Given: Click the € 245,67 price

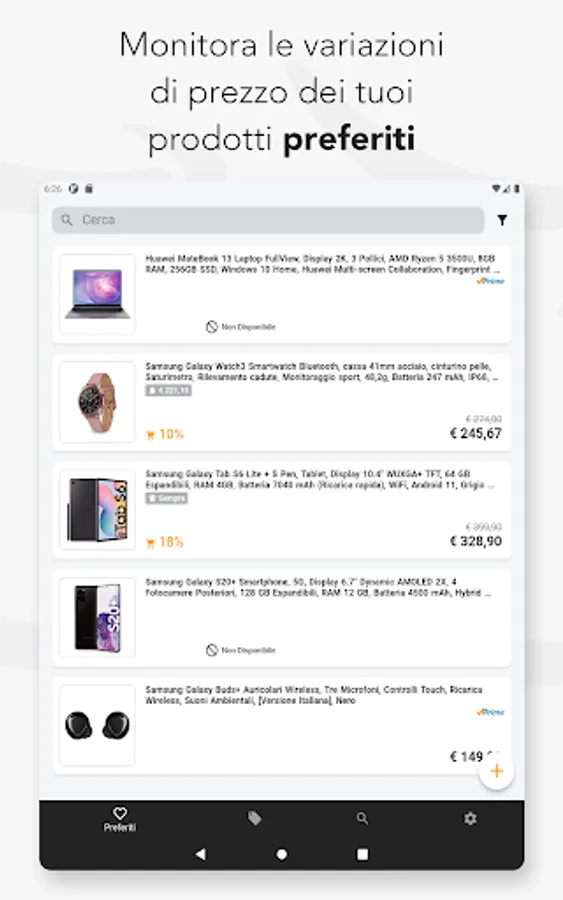Looking at the screenshot, I should click(x=476, y=433).
